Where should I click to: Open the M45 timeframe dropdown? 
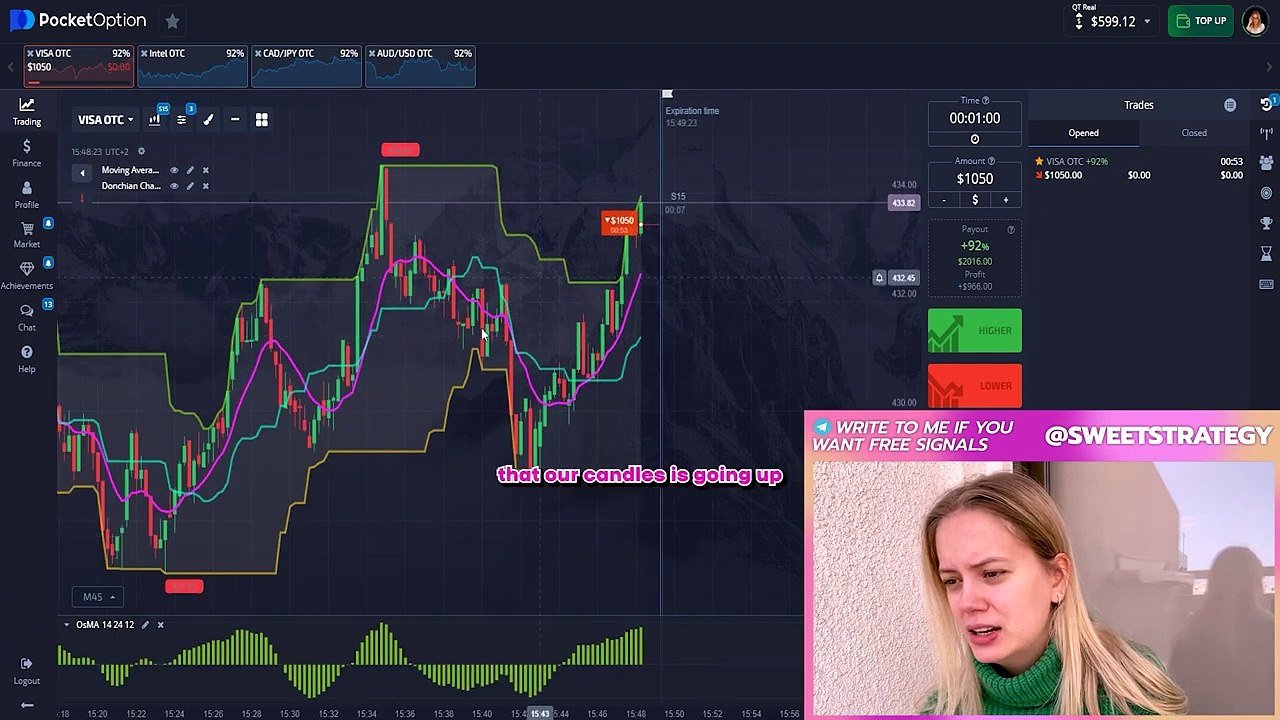pyautogui.click(x=97, y=597)
